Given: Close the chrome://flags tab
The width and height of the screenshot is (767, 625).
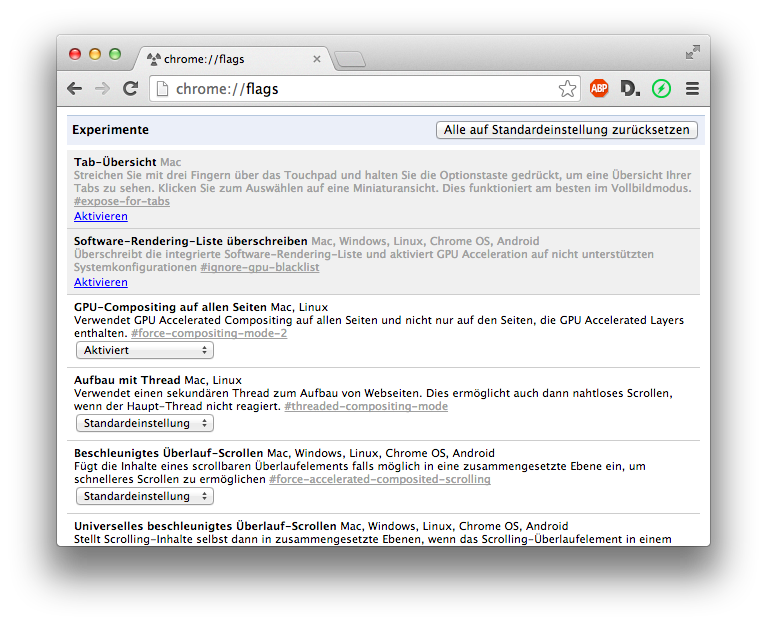Looking at the screenshot, I should point(317,59).
